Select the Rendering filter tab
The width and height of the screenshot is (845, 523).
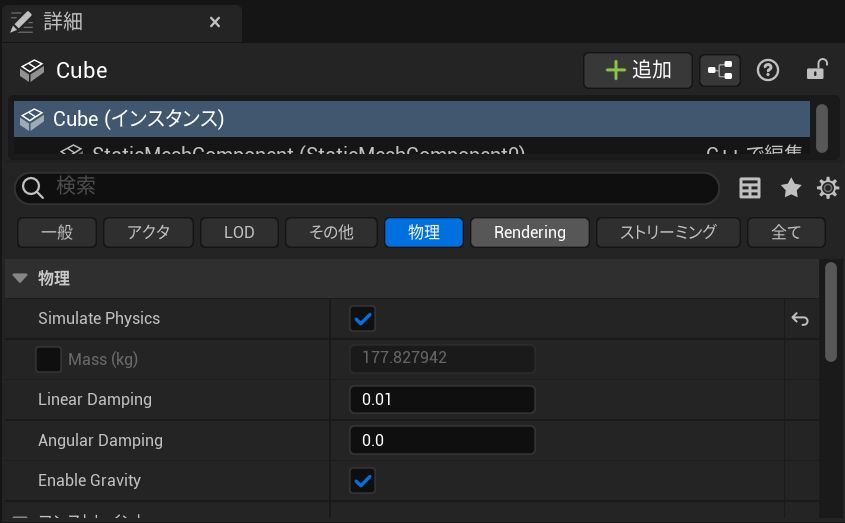[x=530, y=232]
